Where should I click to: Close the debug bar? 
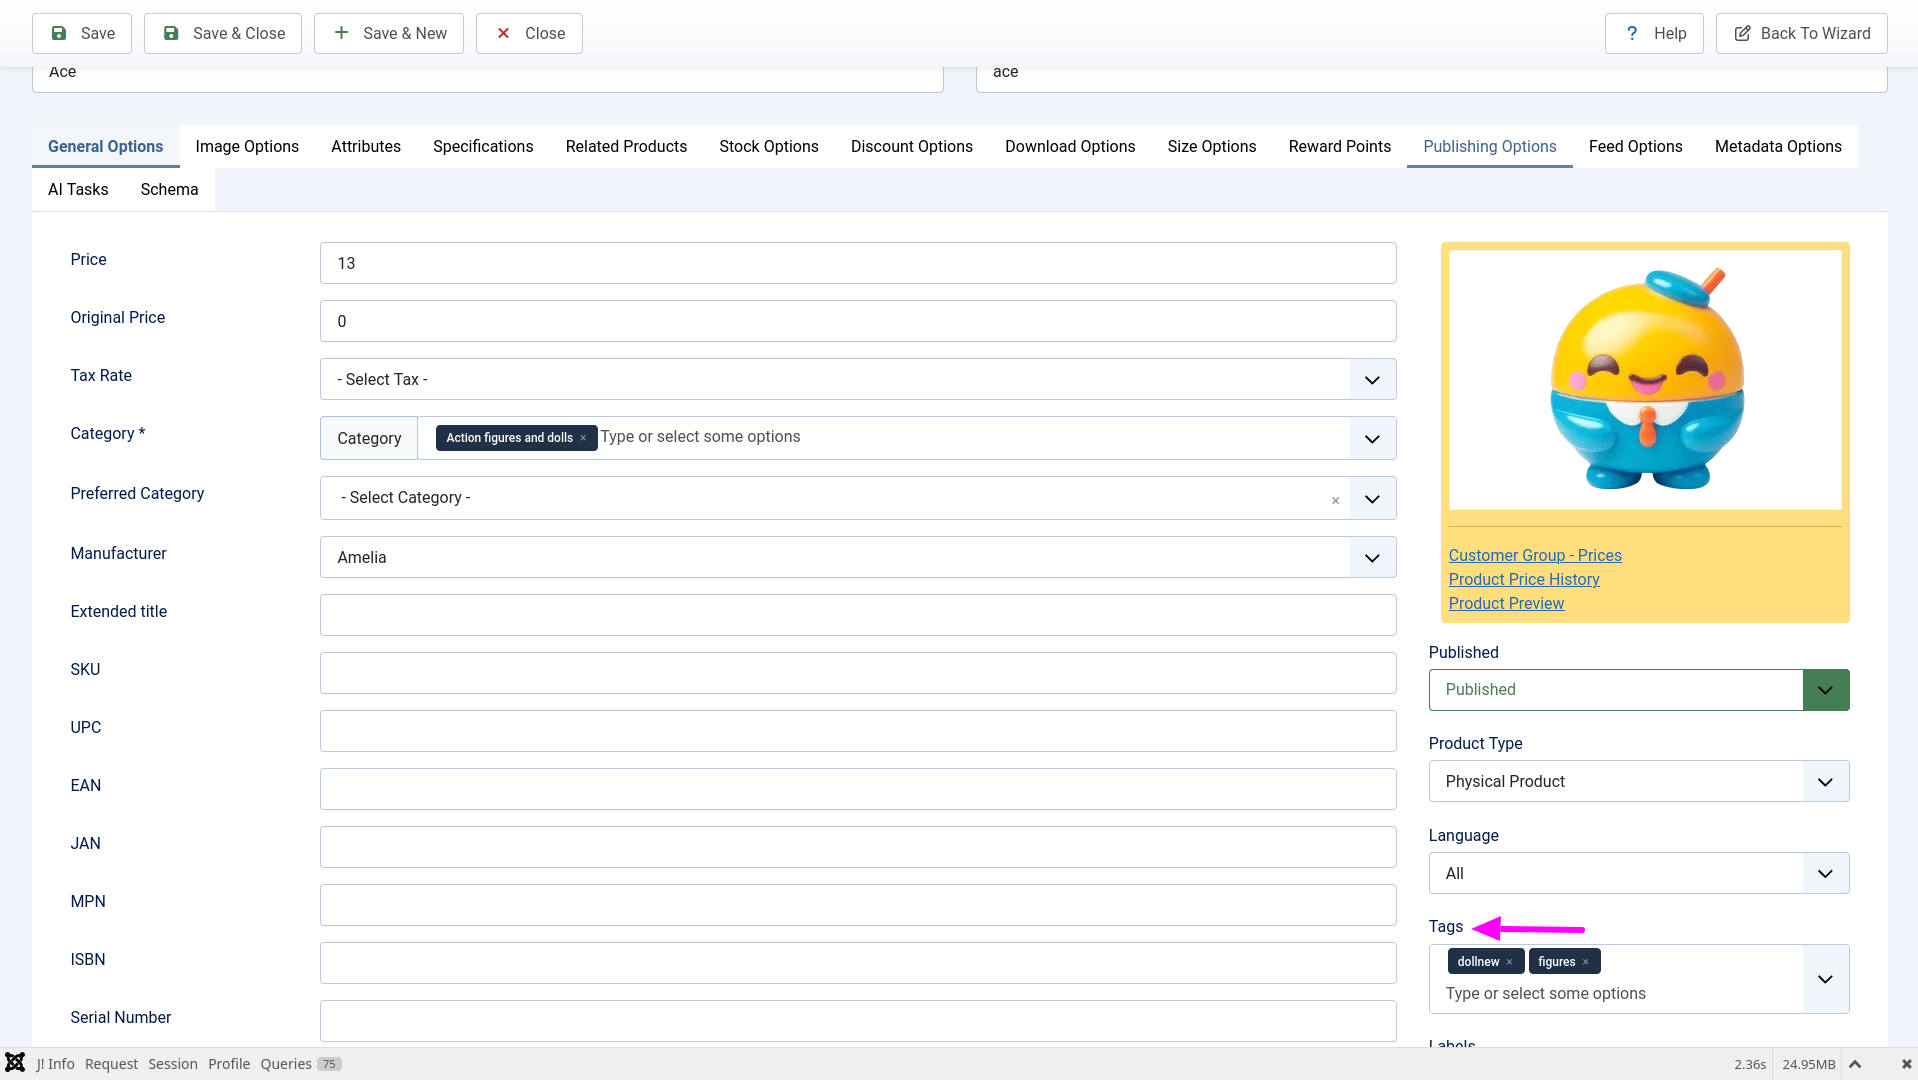[x=1906, y=1064]
